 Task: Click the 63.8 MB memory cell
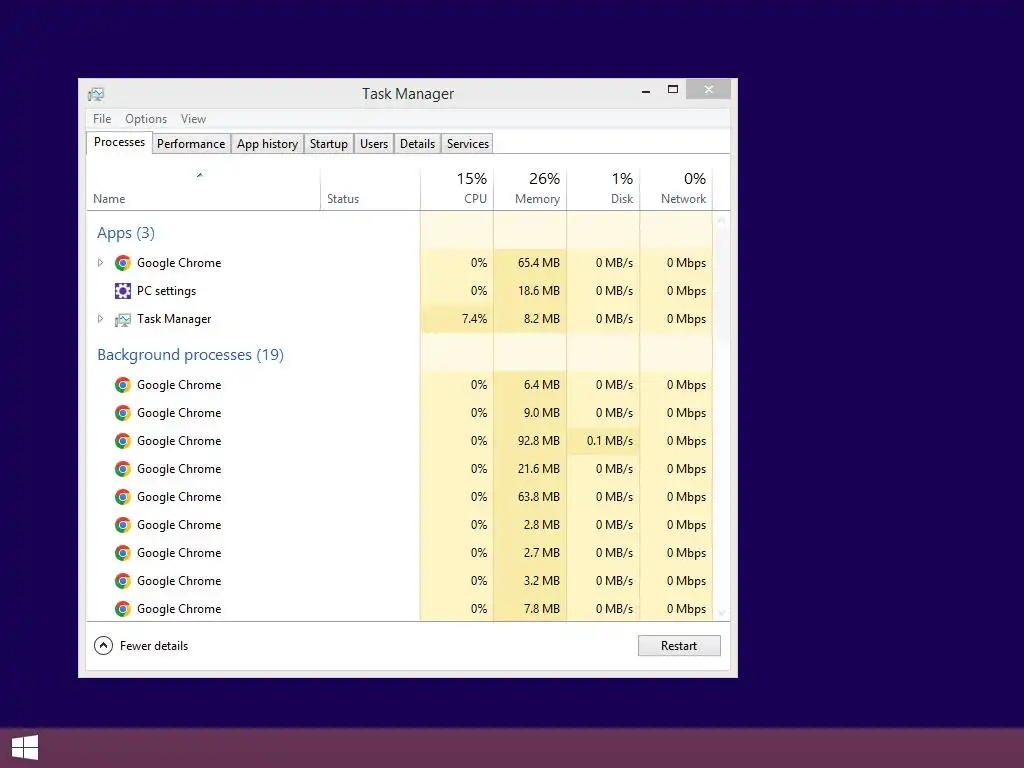[530, 498]
